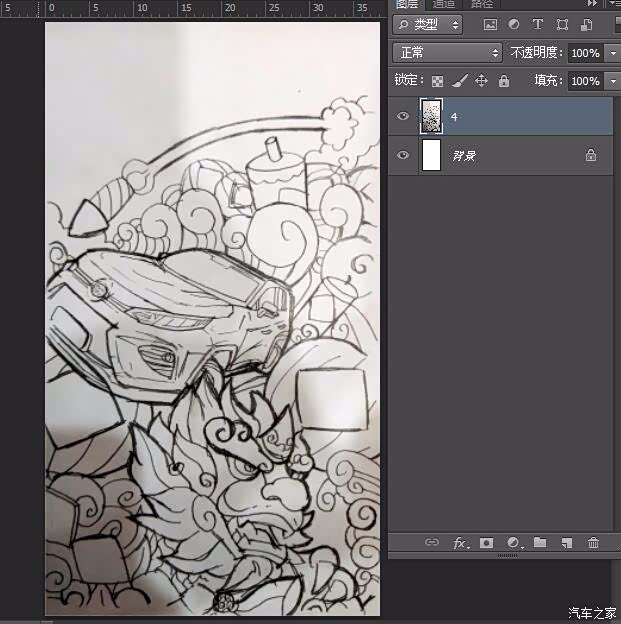Create new group folder icon
The width and height of the screenshot is (621, 624).
tap(540, 542)
